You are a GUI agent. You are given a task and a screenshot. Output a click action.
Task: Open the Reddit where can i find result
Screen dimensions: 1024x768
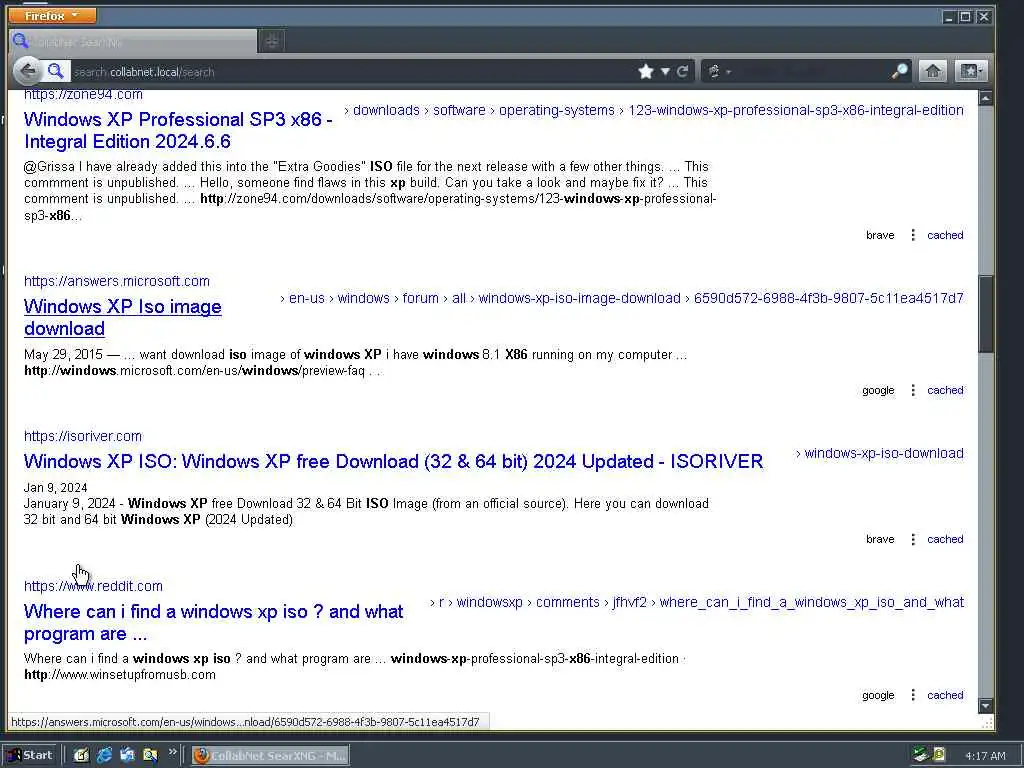[x=214, y=622]
